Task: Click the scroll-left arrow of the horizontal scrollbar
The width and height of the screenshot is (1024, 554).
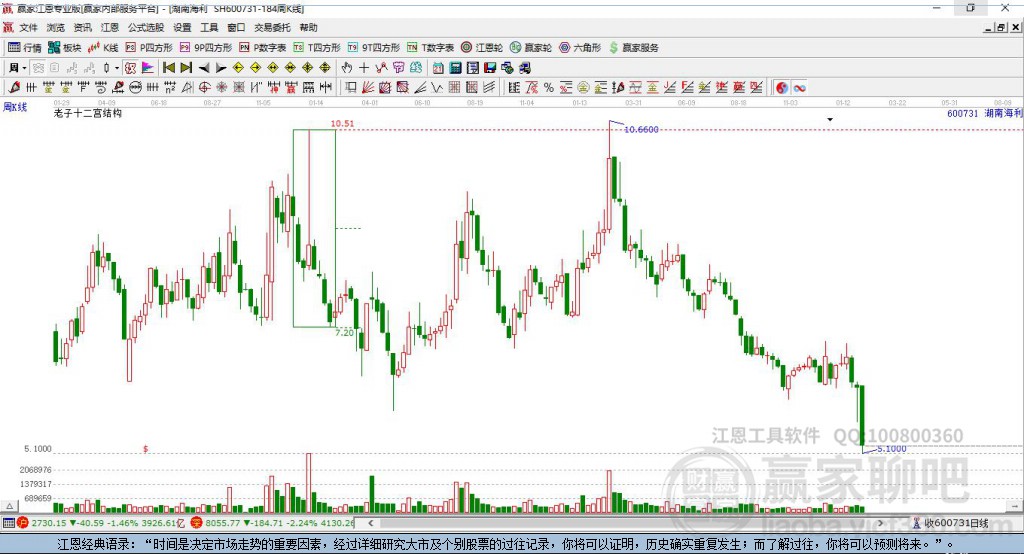Action: pos(370,523)
